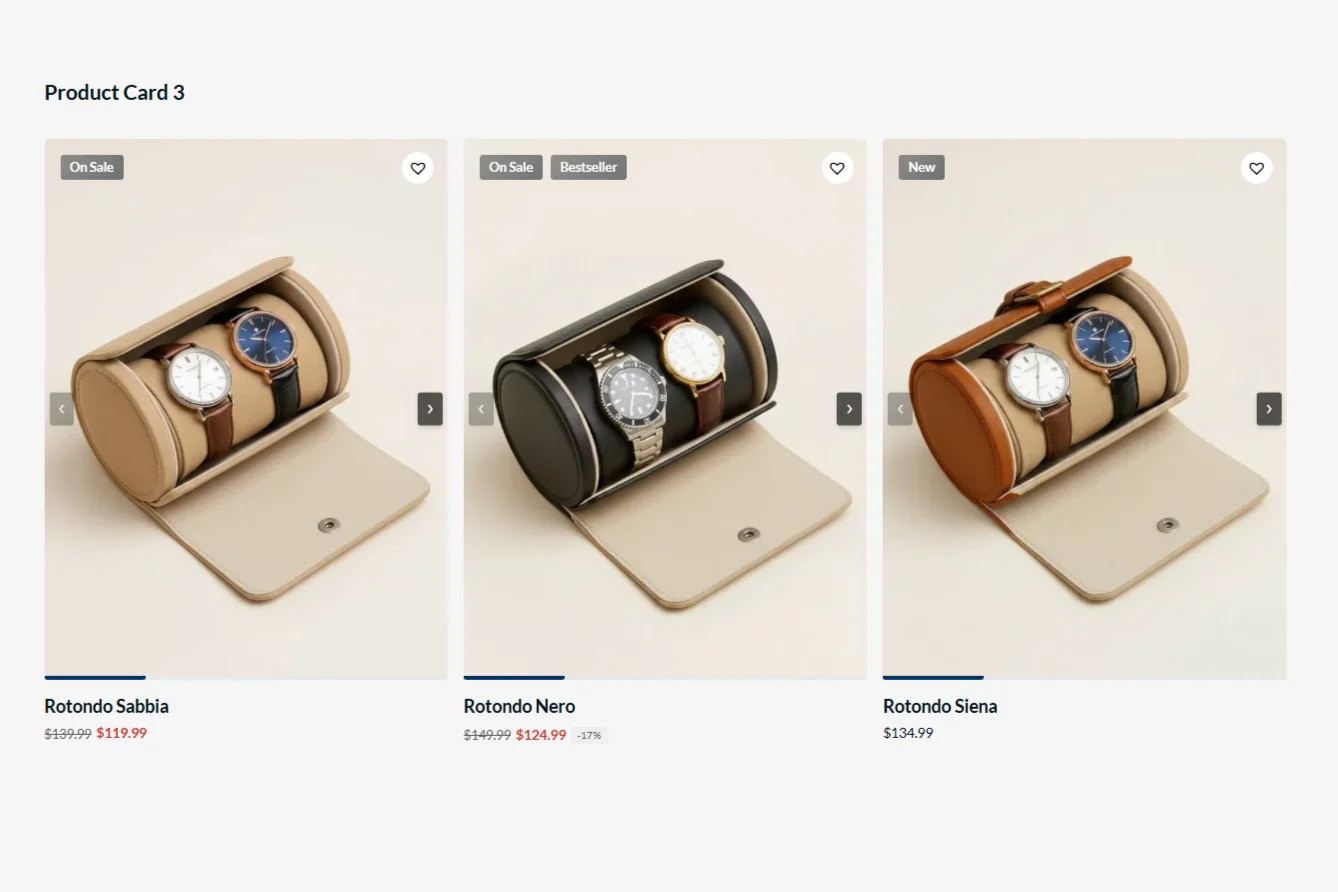Open the Rotondo Siena product title link
Image resolution: width=1338 pixels, height=892 pixels.
[940, 706]
